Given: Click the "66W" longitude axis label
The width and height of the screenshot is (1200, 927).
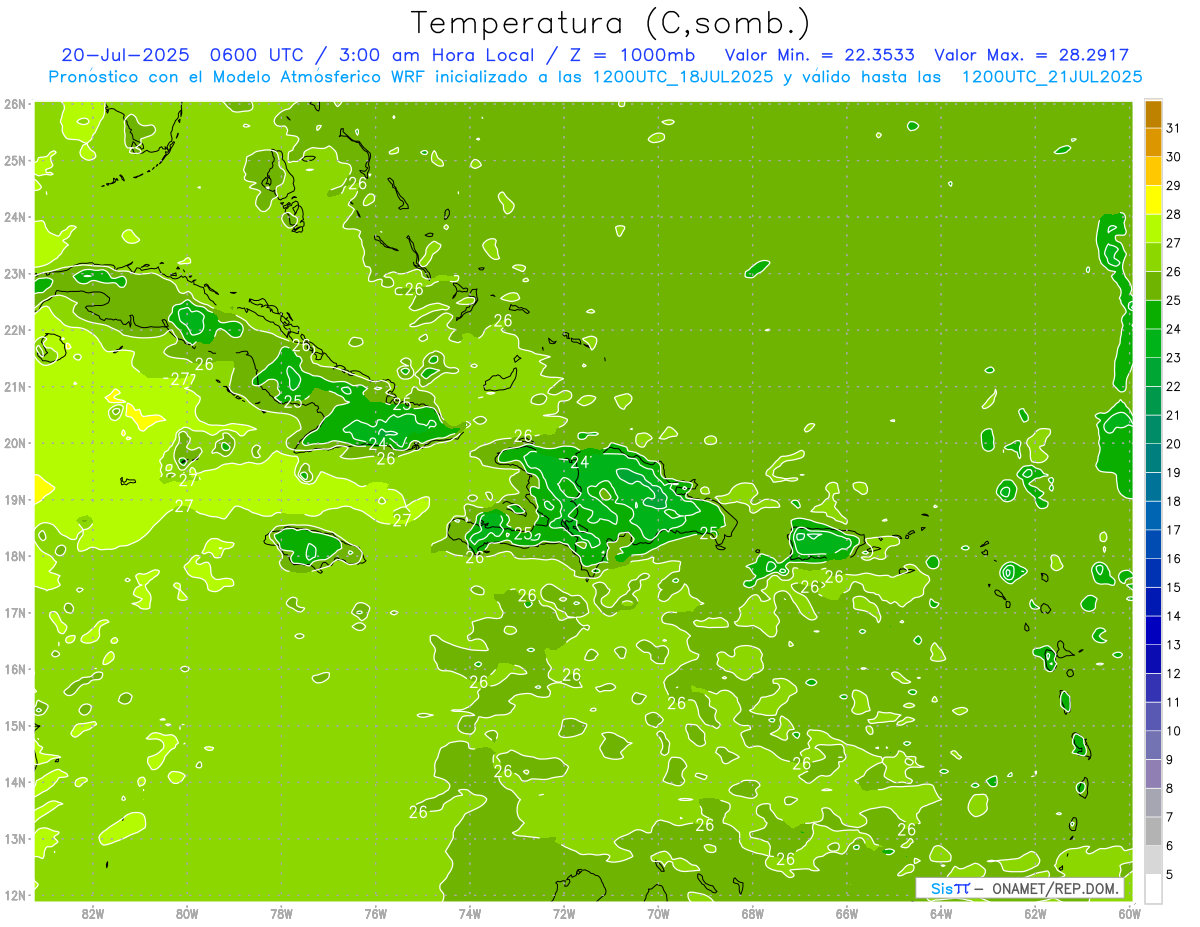Looking at the screenshot, I should [x=847, y=913].
